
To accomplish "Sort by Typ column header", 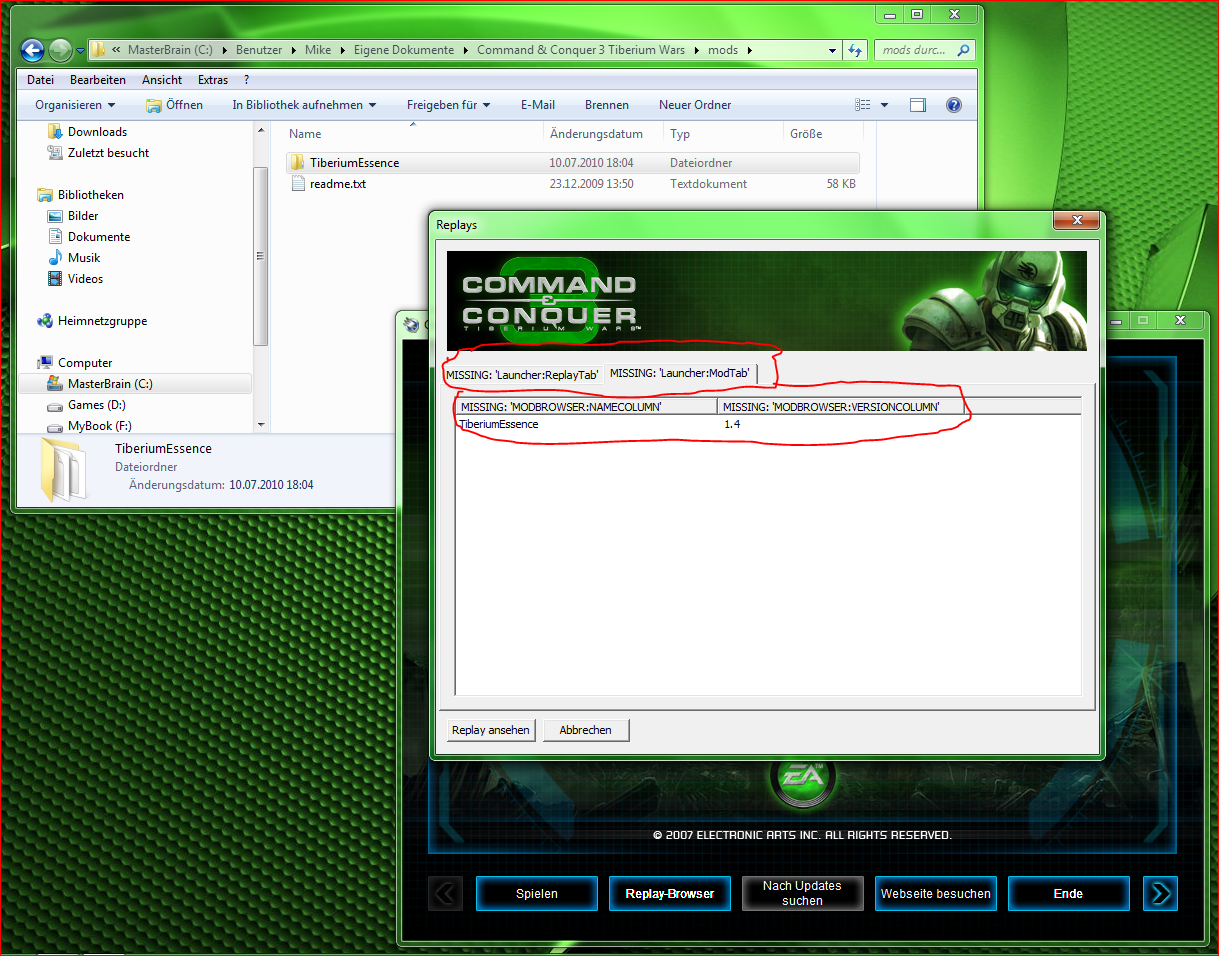I will coord(724,134).
